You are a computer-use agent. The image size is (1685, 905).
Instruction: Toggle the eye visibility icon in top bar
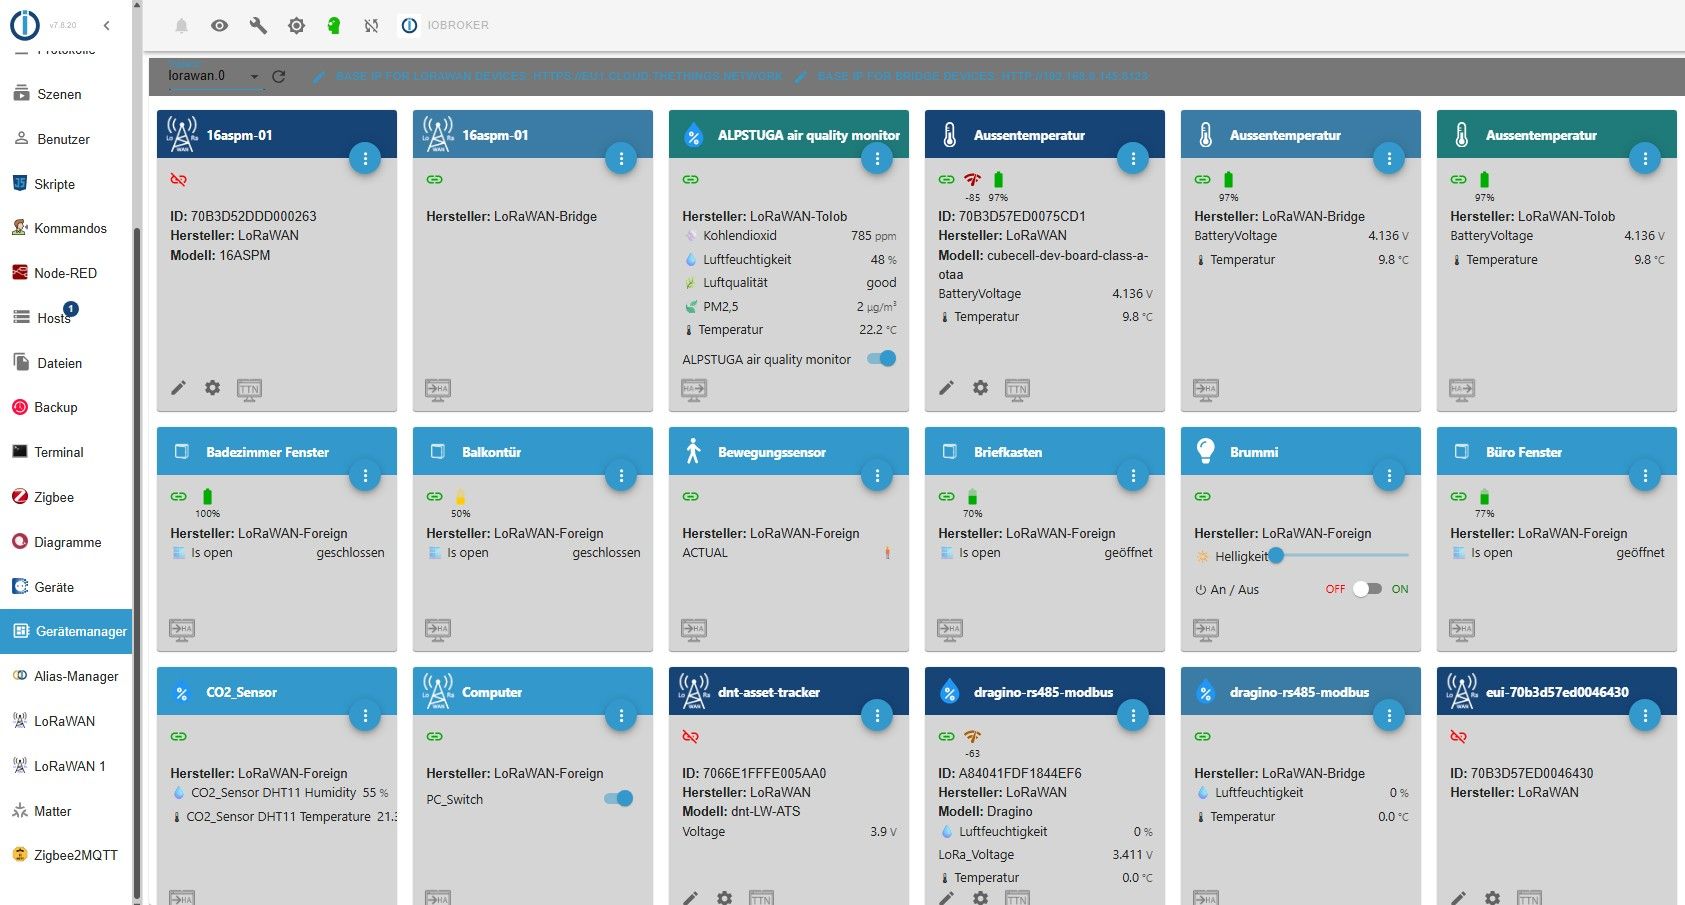coord(219,26)
